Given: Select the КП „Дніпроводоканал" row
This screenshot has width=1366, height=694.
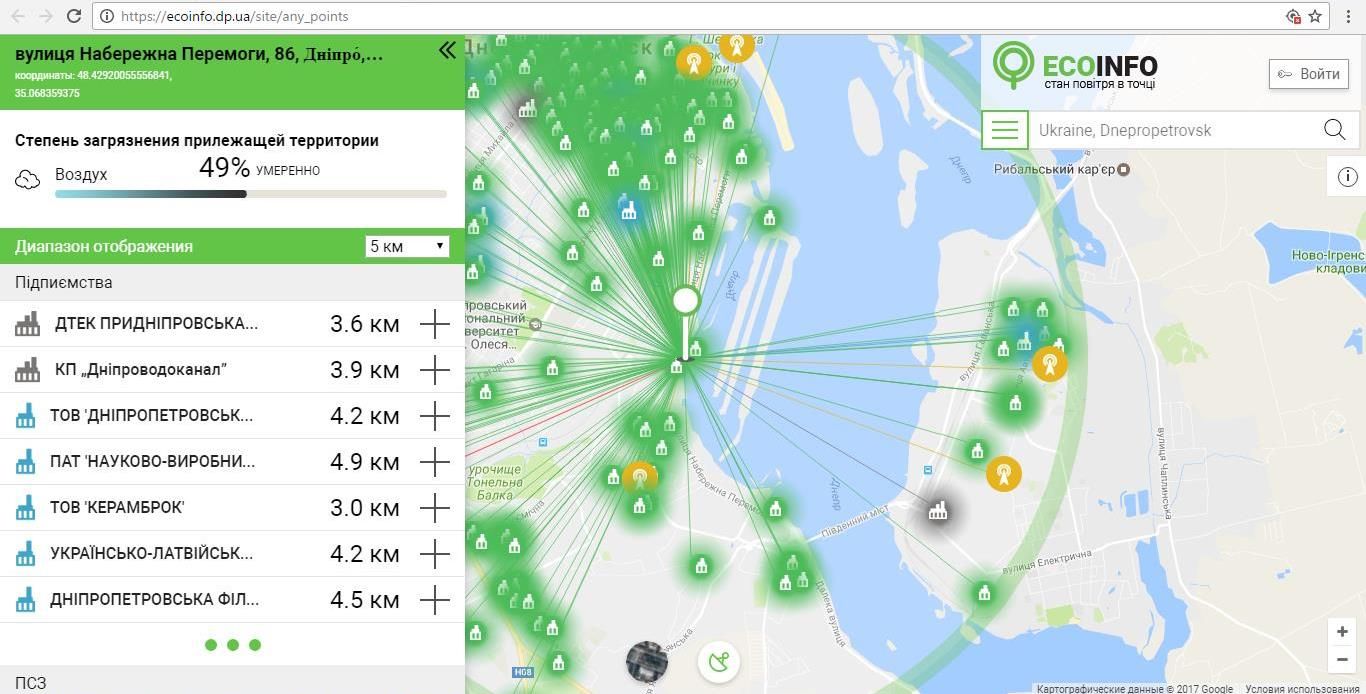Looking at the screenshot, I should (232, 370).
